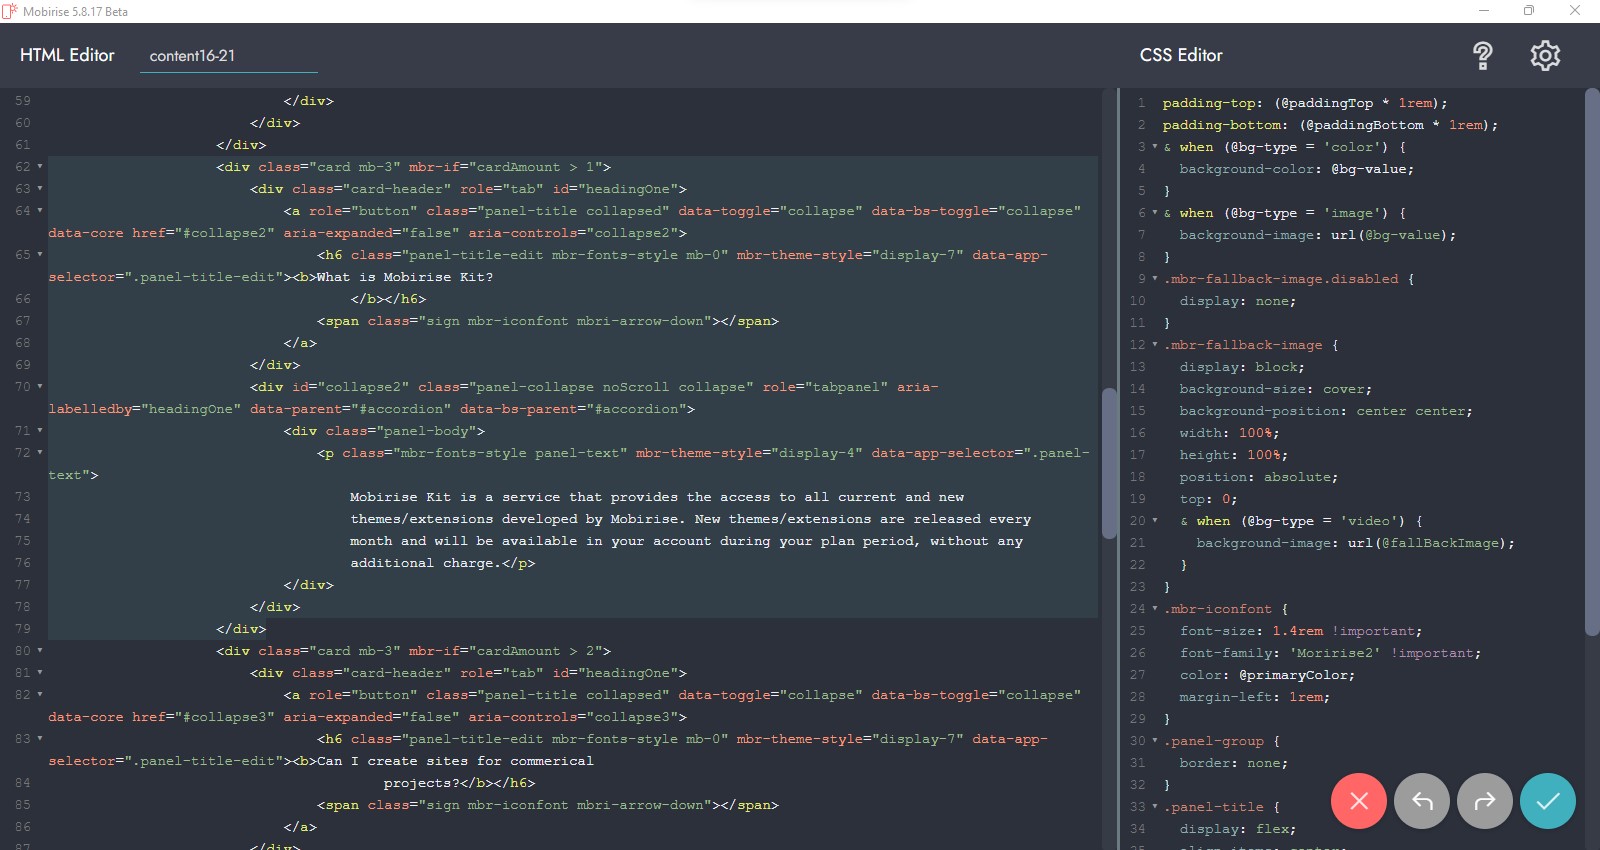
Task: Fold CSS line 24 .mbr-iconfont block
Action: pyautogui.click(x=1155, y=609)
